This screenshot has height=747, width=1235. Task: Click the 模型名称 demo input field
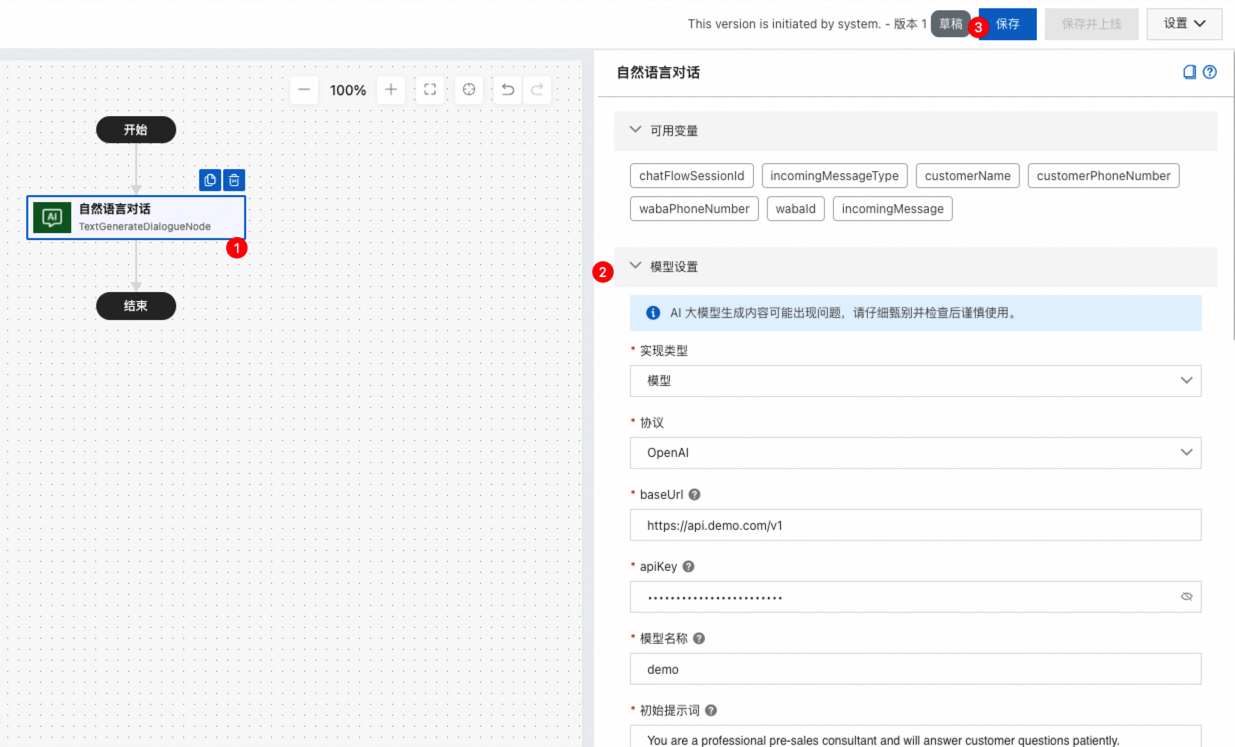[915, 669]
